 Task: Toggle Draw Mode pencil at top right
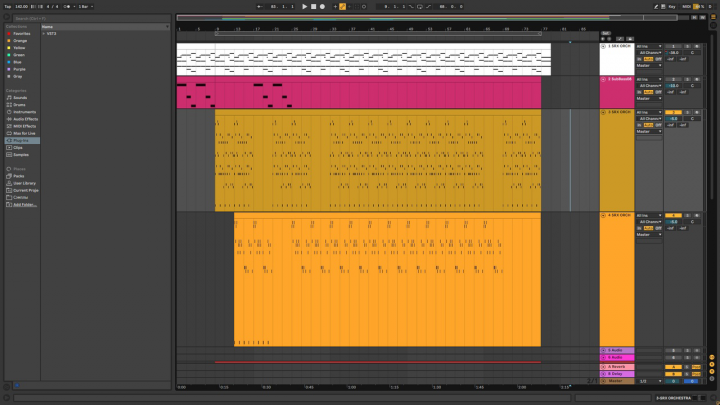click(656, 6)
